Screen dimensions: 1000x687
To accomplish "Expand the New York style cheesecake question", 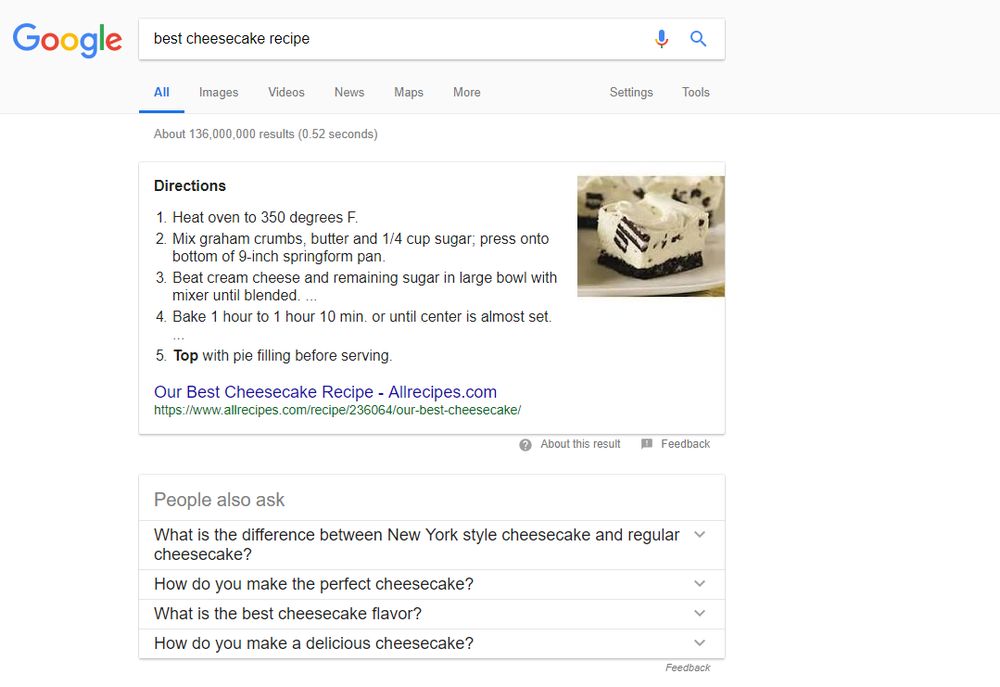I will 699,535.
